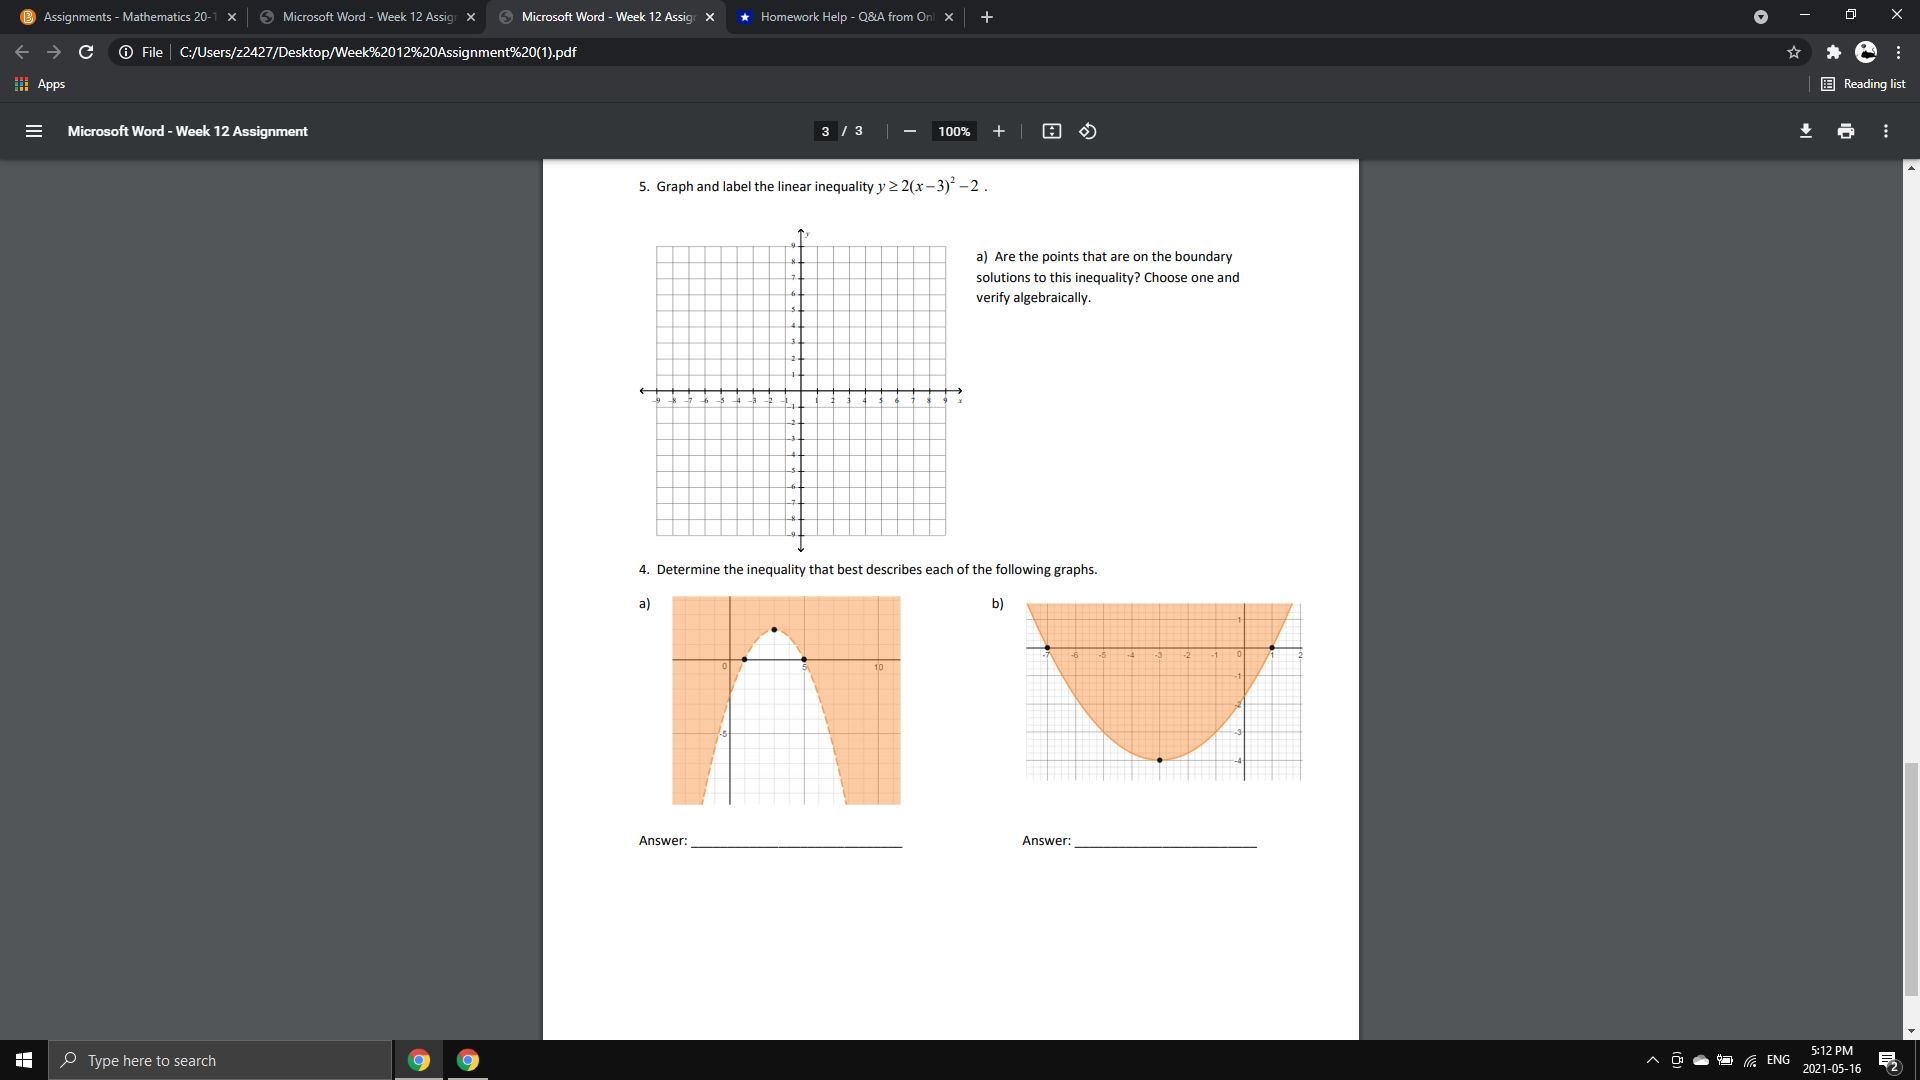Image resolution: width=1920 pixels, height=1080 pixels.
Task: Bookmark the current PDF page
Action: [x=1794, y=52]
